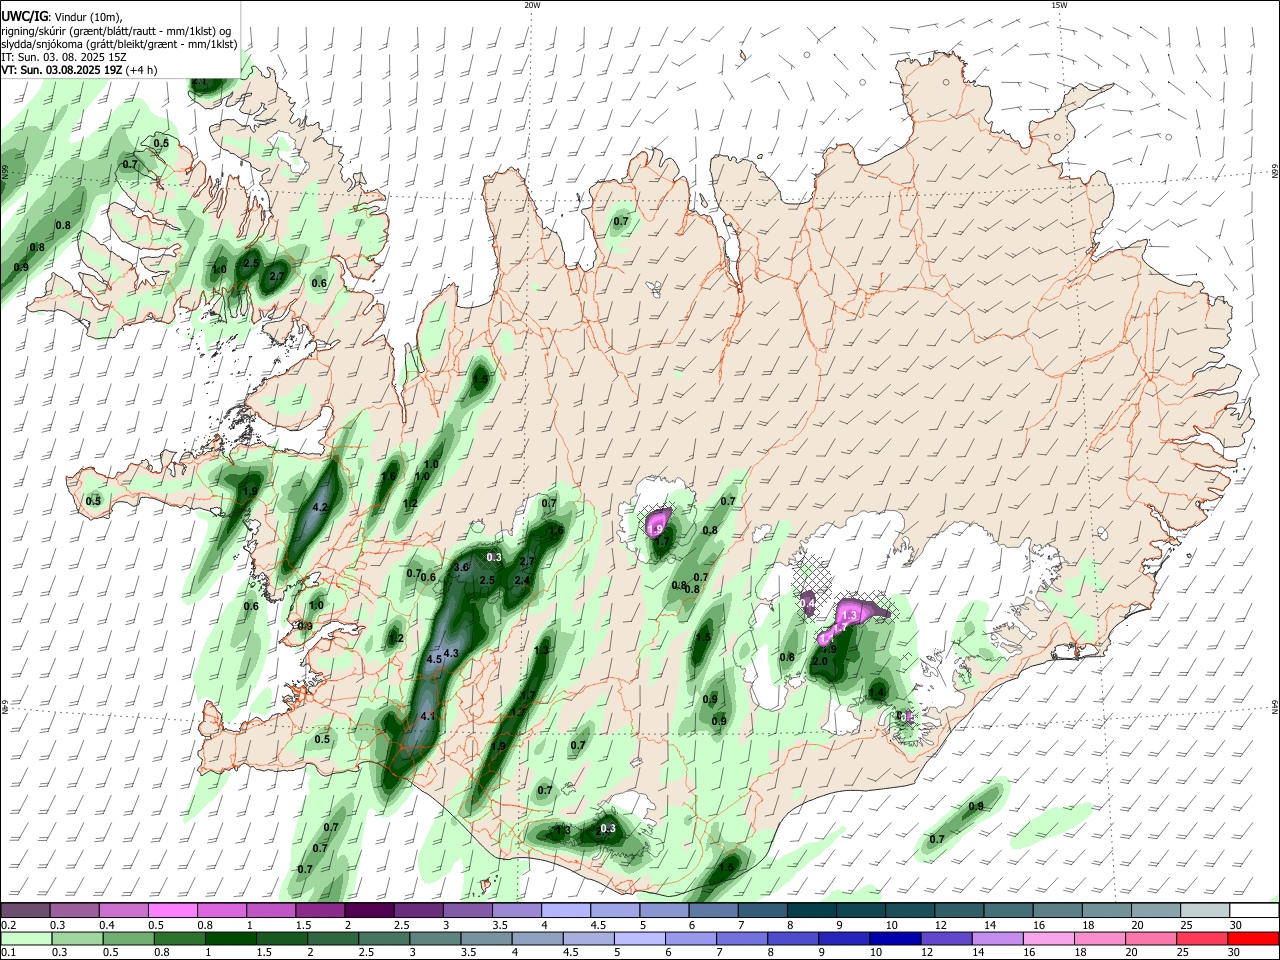Select the darkest green 1–1.5 swatch in the lower legend
Image resolution: width=1280 pixels, height=960 pixels.
230,938
